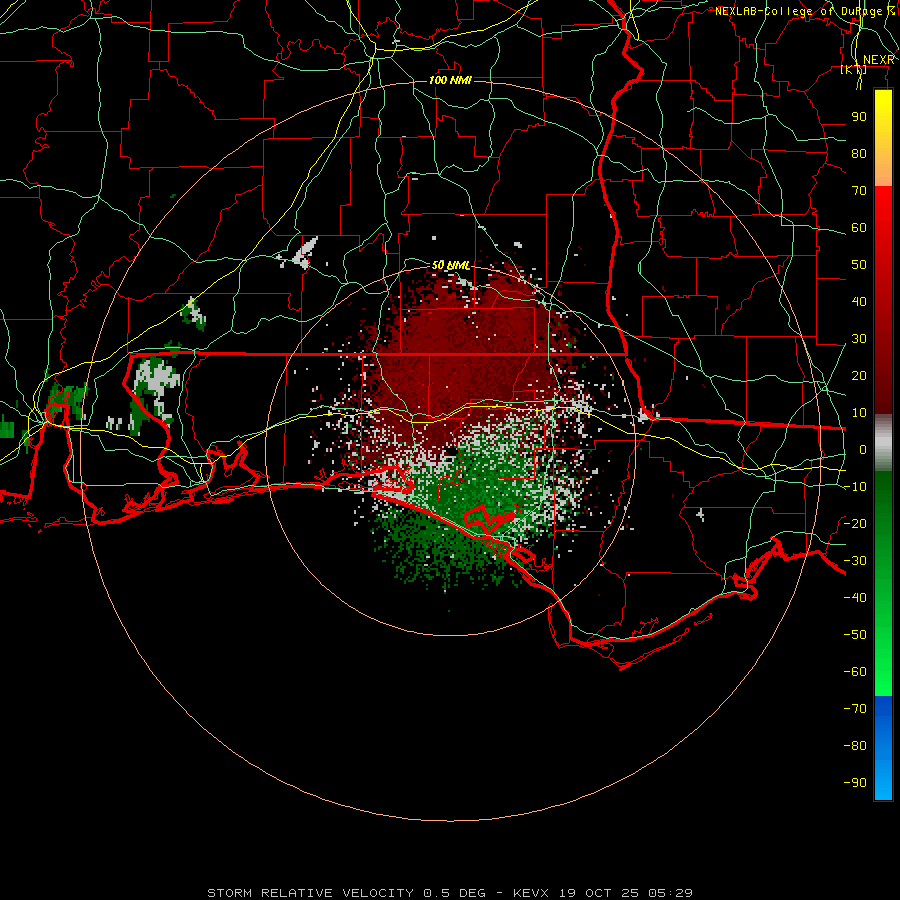This screenshot has height=900, width=900.
Task: Click the blue bottom segment of the color bar
Action: tap(883, 748)
